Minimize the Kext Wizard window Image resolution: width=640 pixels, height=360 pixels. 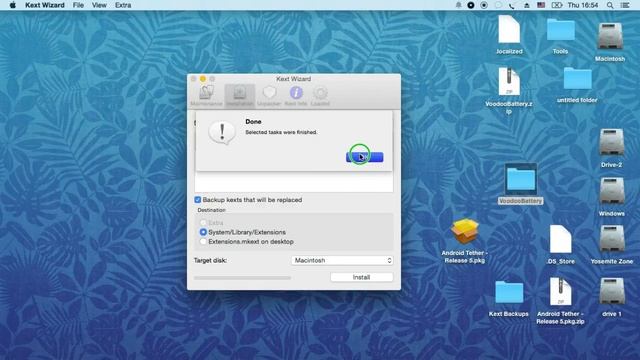pos(203,78)
